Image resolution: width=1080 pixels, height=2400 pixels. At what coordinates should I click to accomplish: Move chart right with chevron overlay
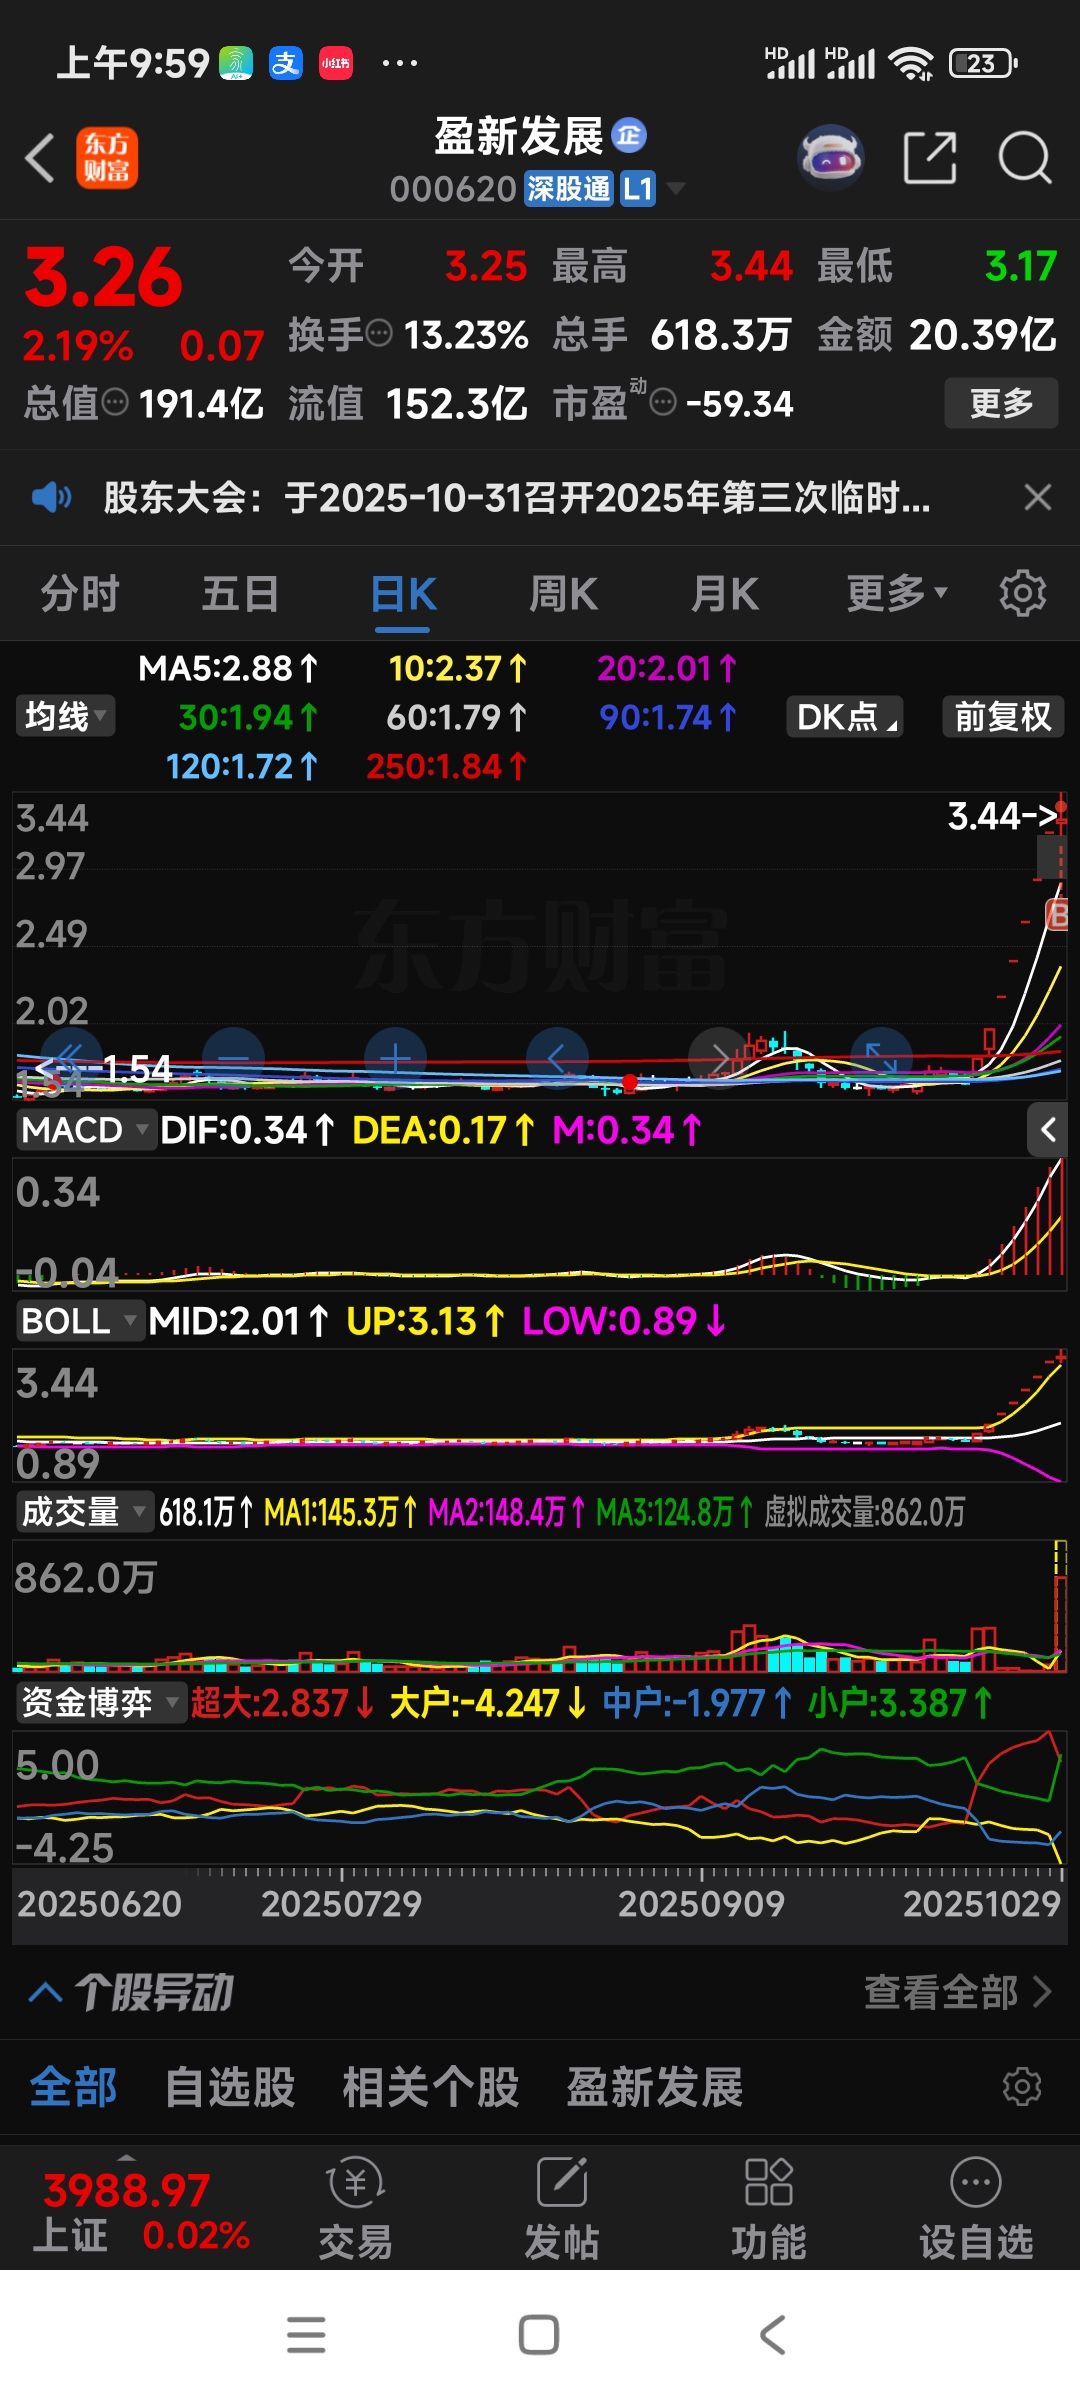pos(719,1058)
